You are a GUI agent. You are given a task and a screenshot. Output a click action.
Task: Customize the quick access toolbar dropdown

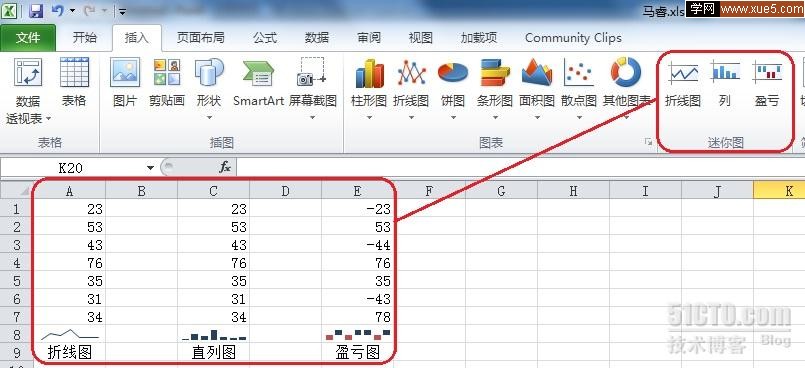tap(122, 11)
